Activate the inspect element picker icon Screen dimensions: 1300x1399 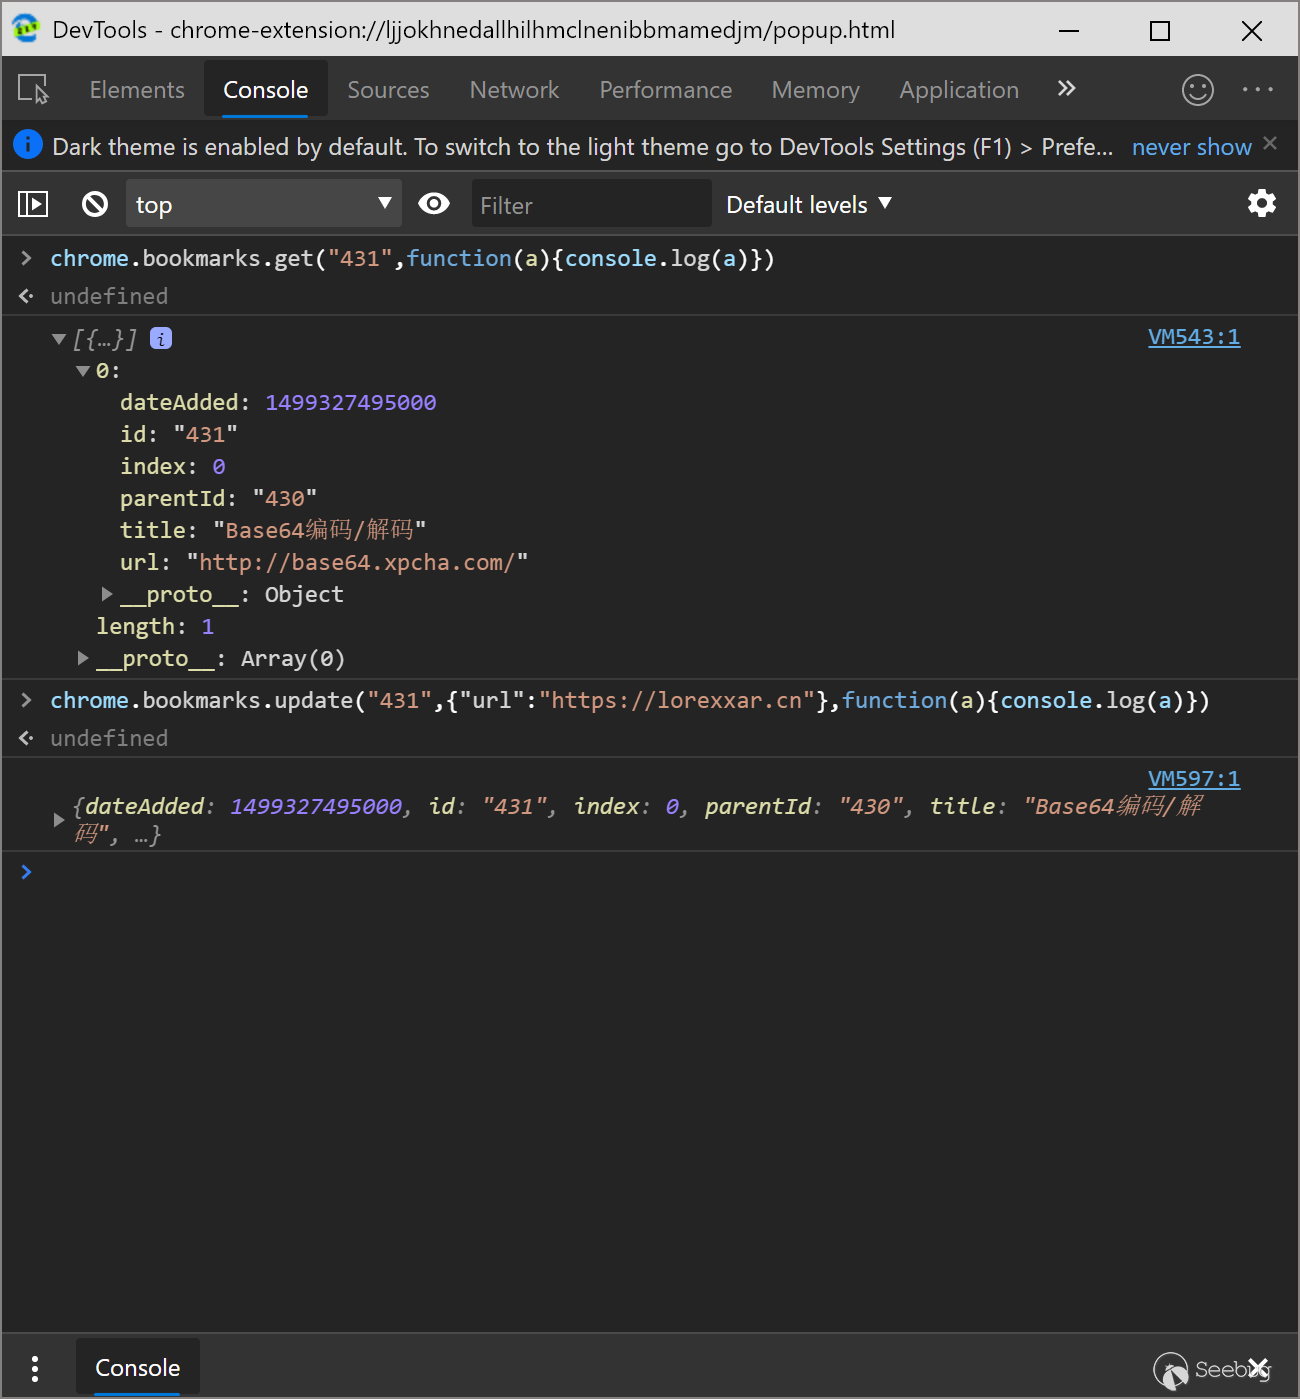[33, 90]
